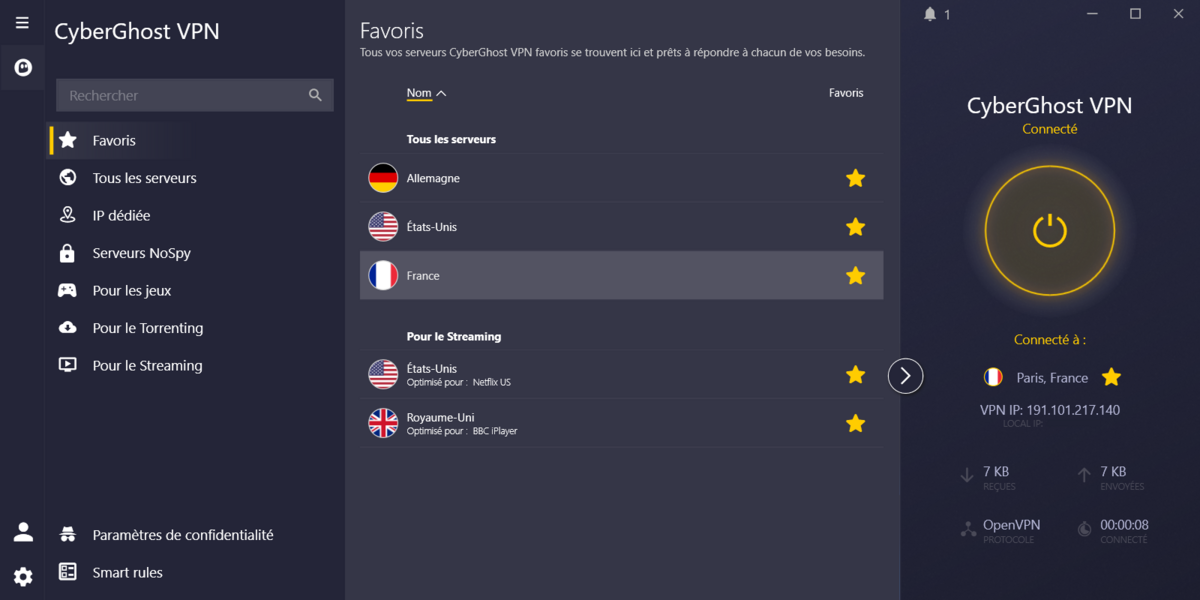The width and height of the screenshot is (1200, 600).
Task: Collapse the server panel with arrow button
Action: tap(905, 376)
